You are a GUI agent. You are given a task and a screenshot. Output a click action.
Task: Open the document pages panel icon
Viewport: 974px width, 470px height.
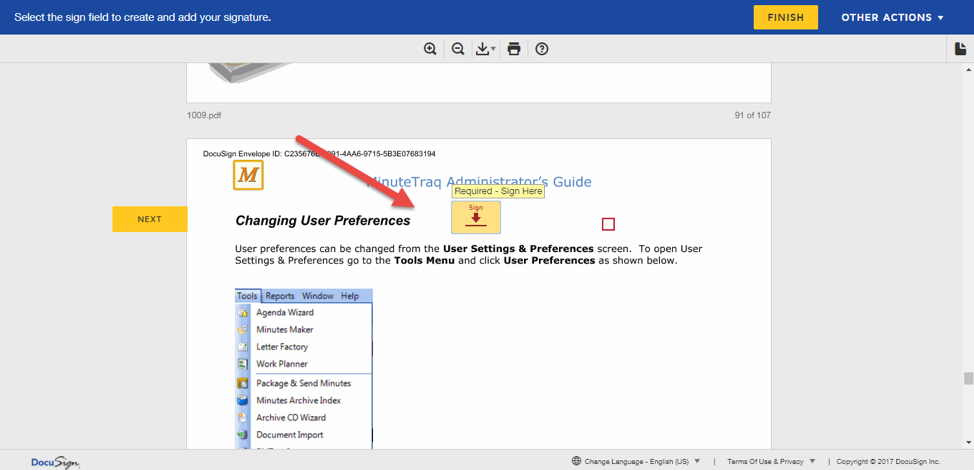point(961,49)
